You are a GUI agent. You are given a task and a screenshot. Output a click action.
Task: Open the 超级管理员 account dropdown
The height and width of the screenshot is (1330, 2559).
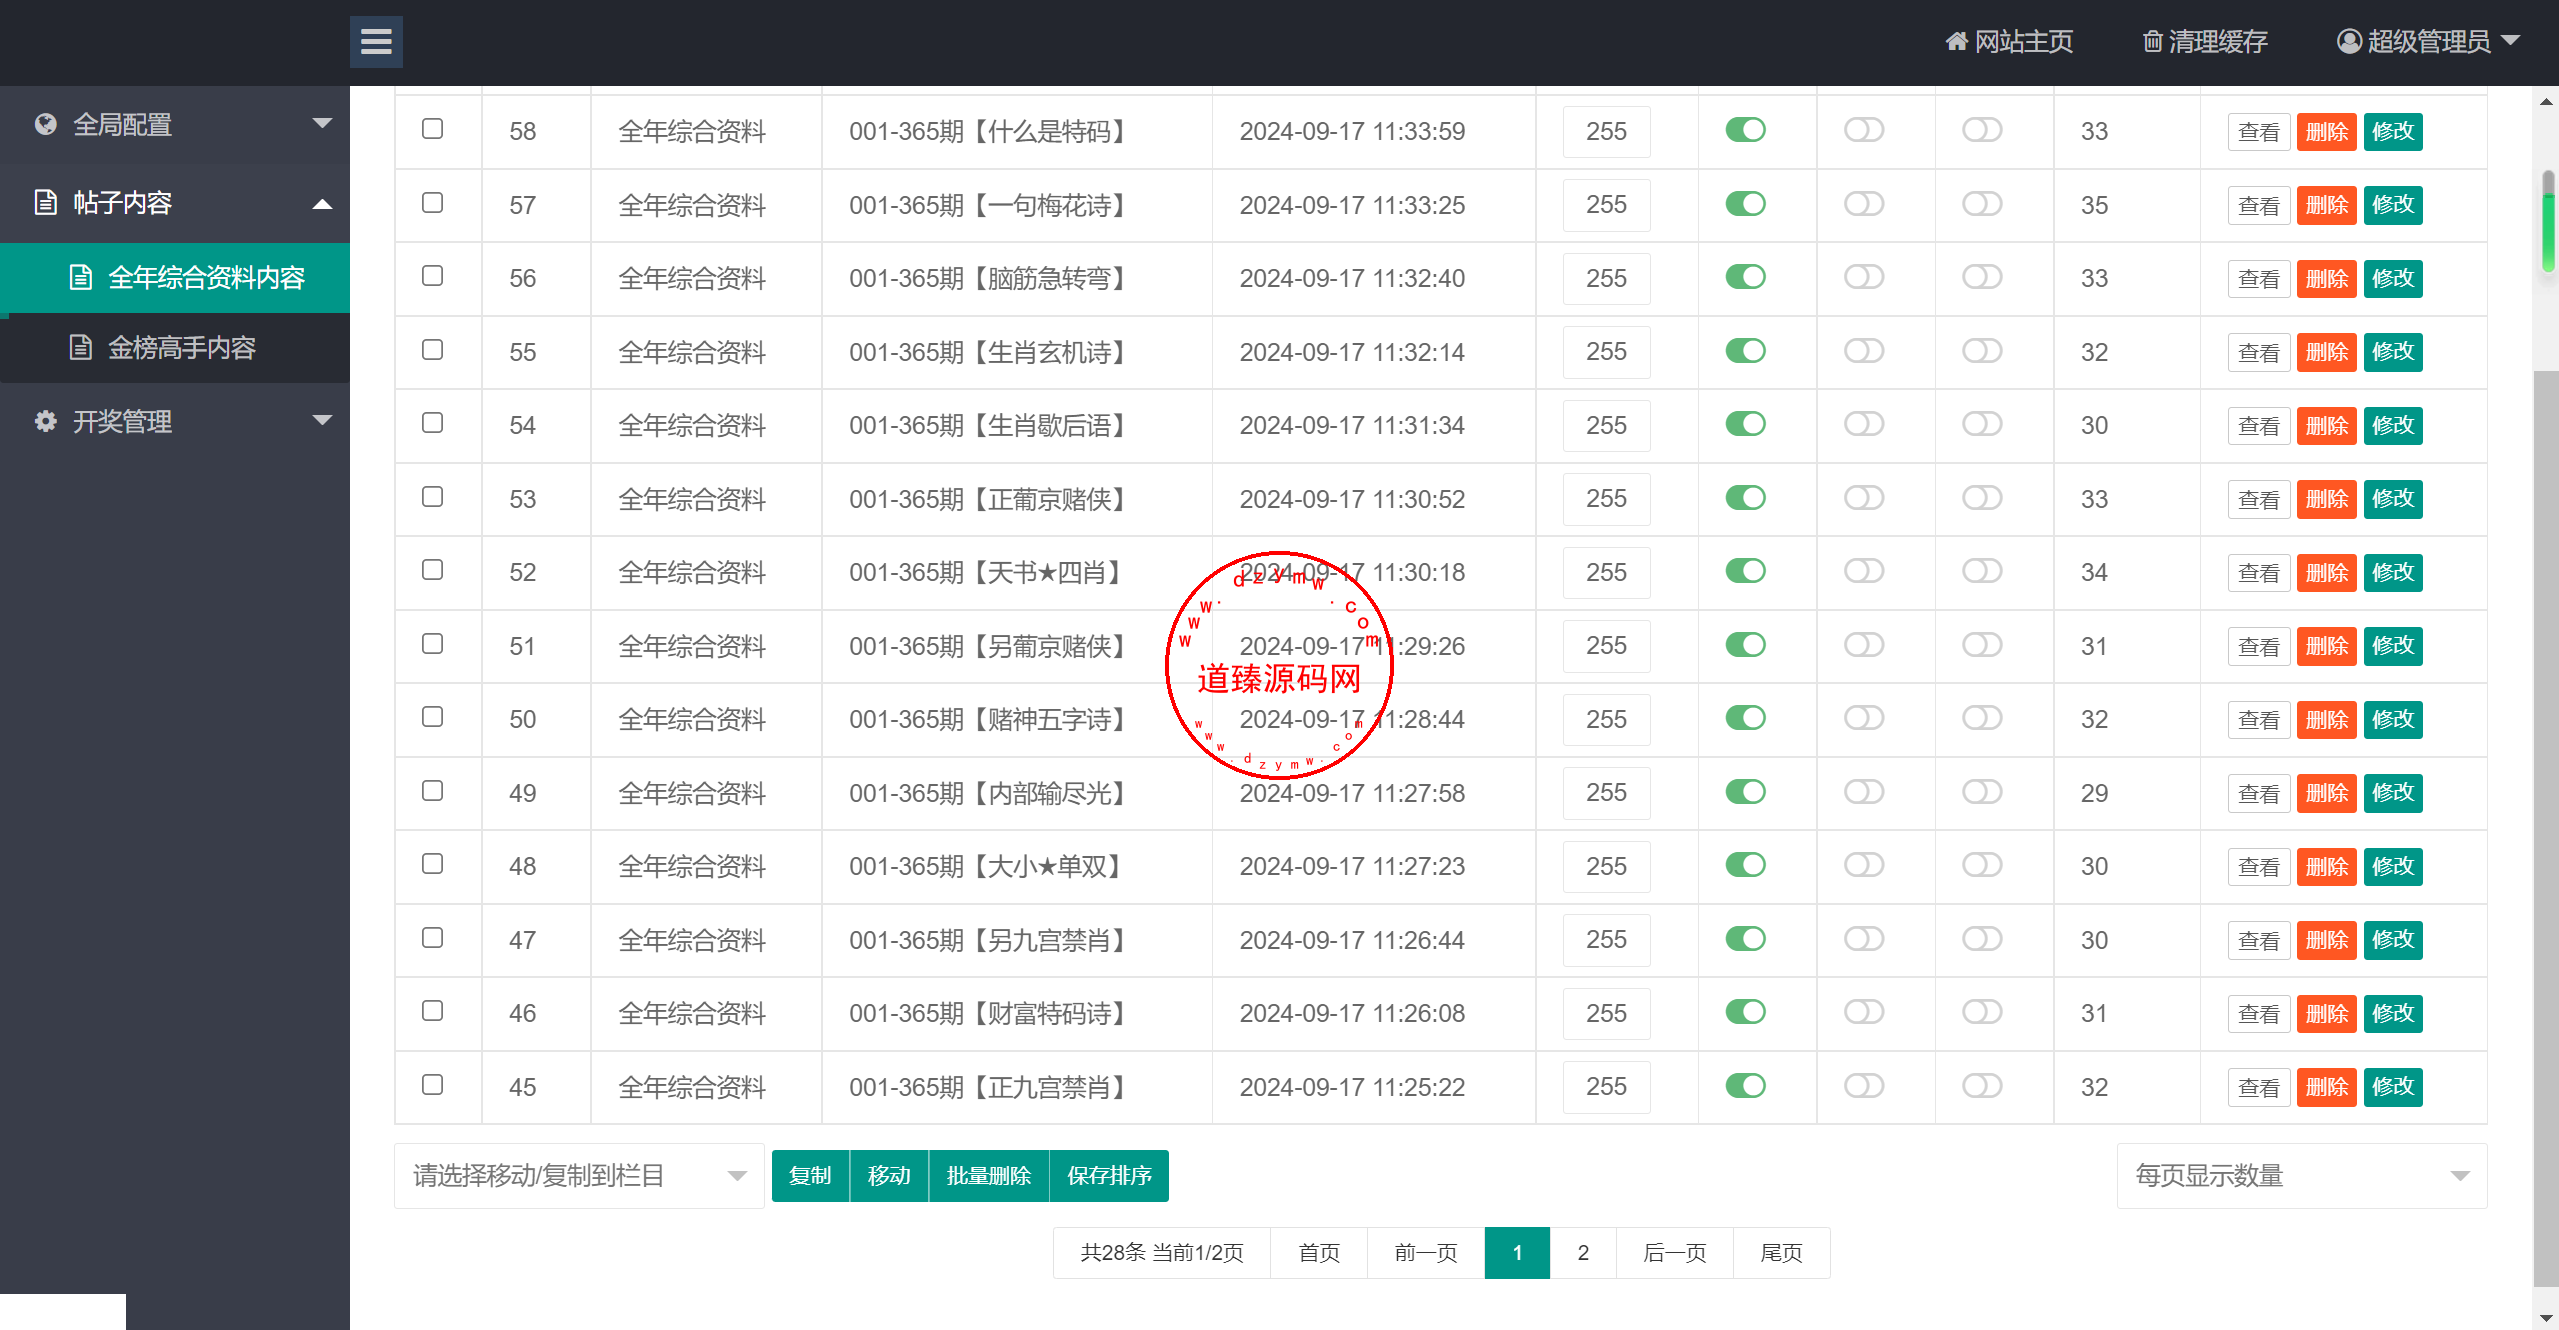(2427, 41)
